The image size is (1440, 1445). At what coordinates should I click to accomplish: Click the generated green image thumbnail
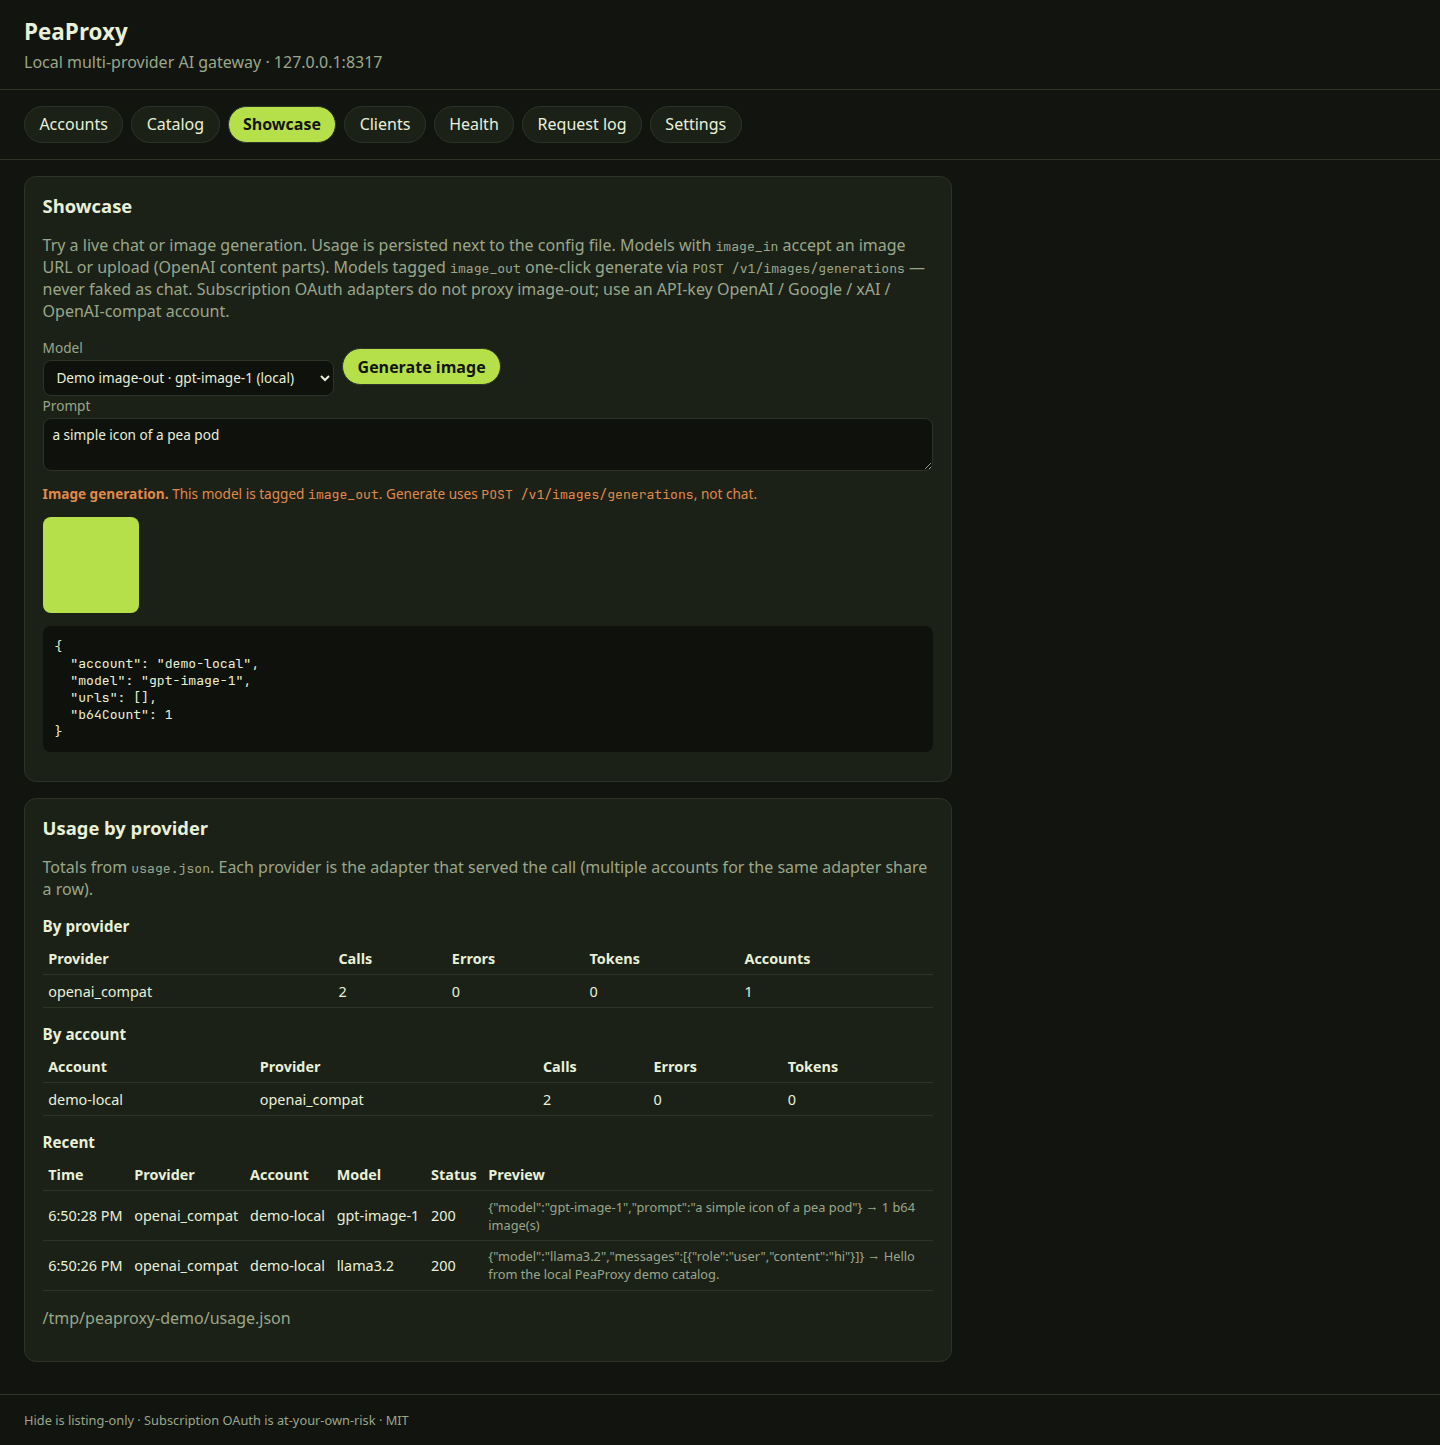pyautogui.click(x=91, y=565)
